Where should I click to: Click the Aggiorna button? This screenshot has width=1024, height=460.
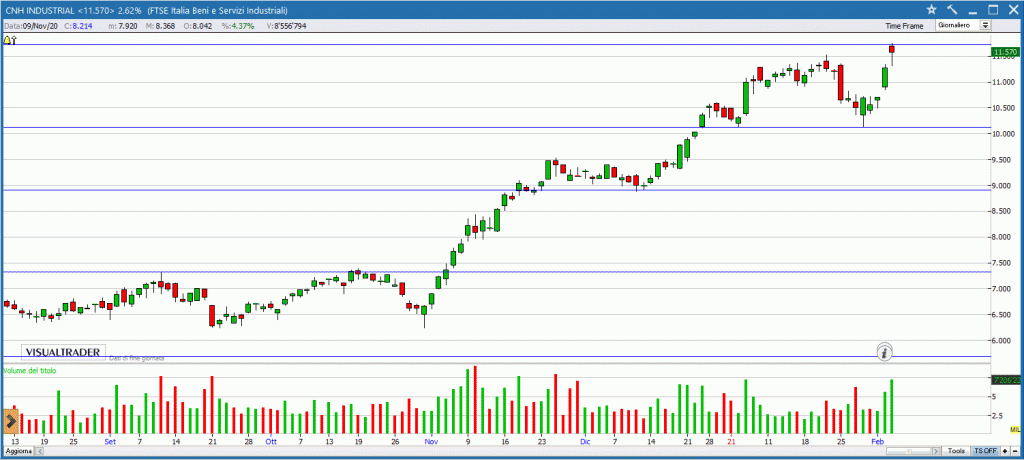[x=18, y=452]
